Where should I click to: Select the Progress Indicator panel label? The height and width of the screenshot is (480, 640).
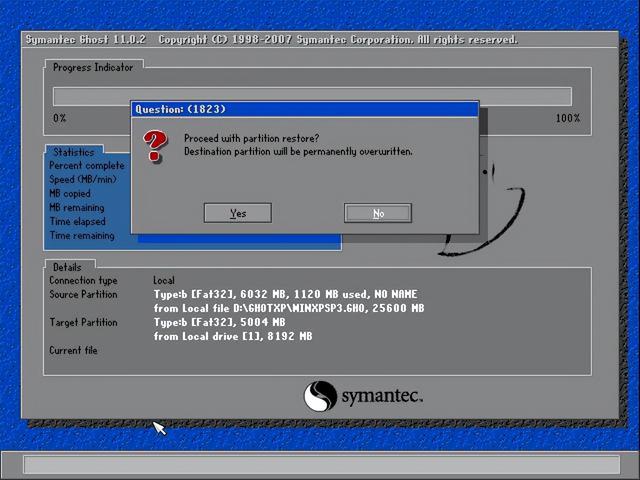[x=93, y=67]
